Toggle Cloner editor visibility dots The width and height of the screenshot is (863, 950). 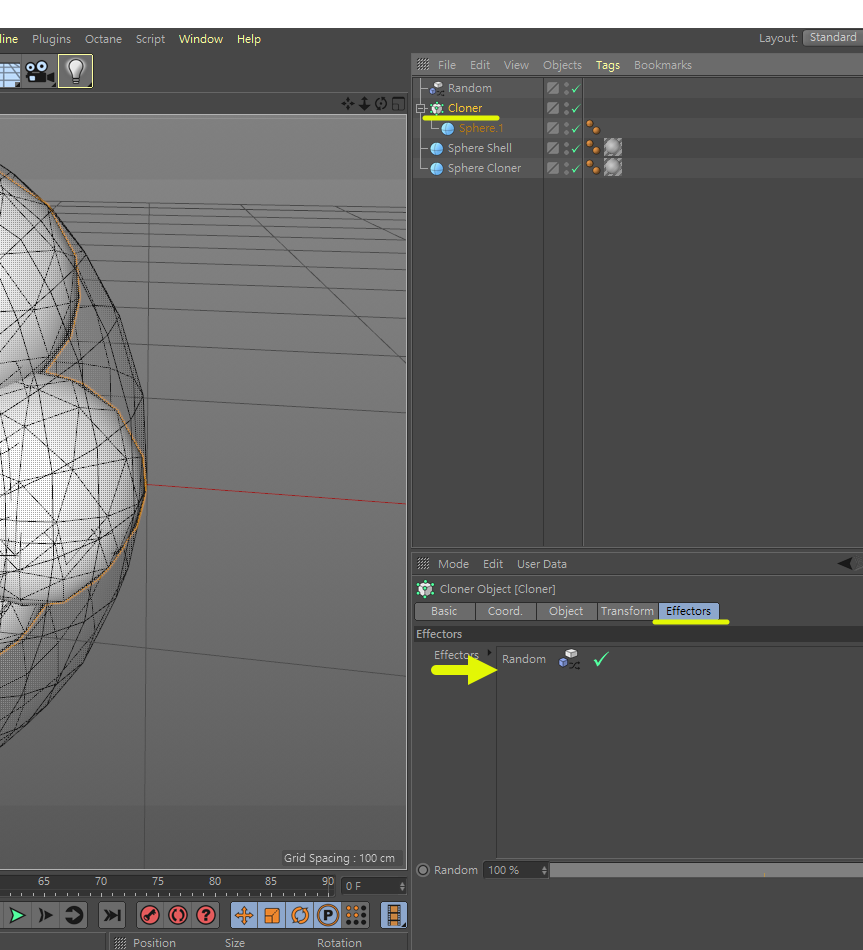[566, 108]
